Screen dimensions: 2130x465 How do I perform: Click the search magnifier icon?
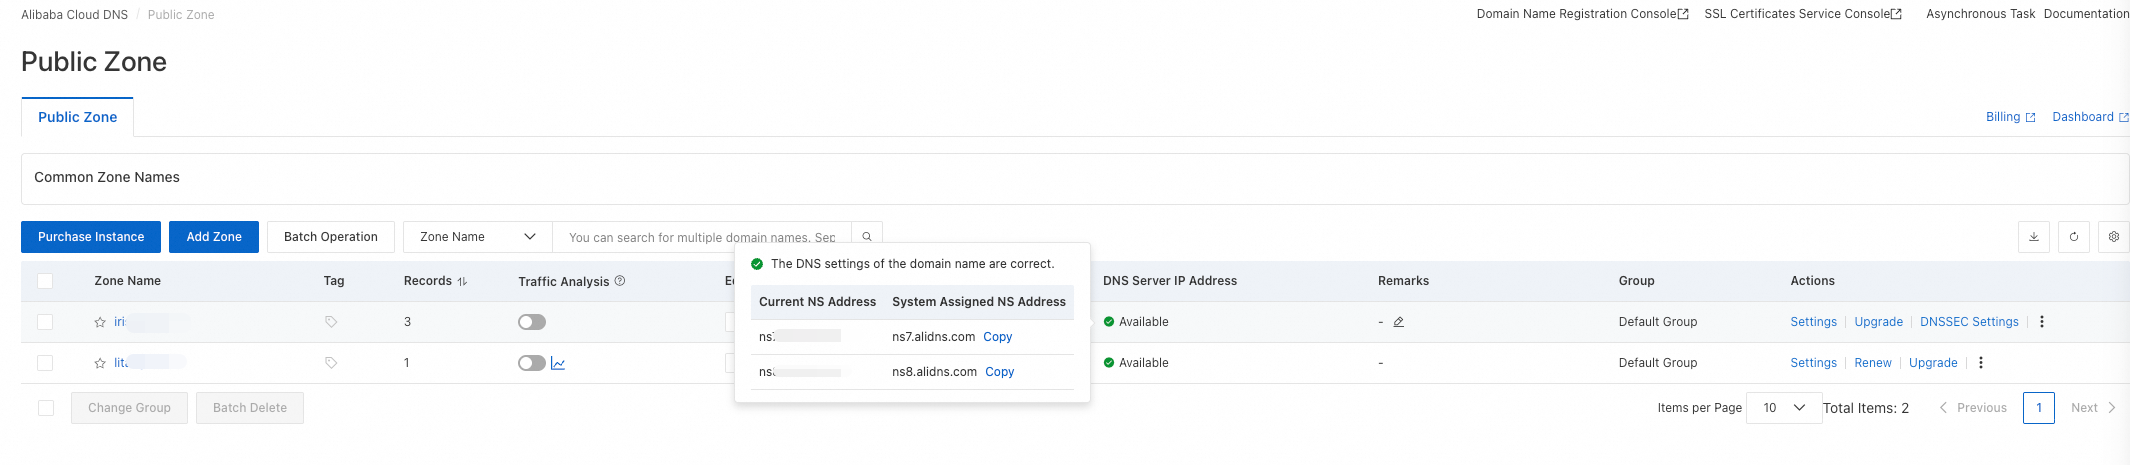click(x=867, y=237)
